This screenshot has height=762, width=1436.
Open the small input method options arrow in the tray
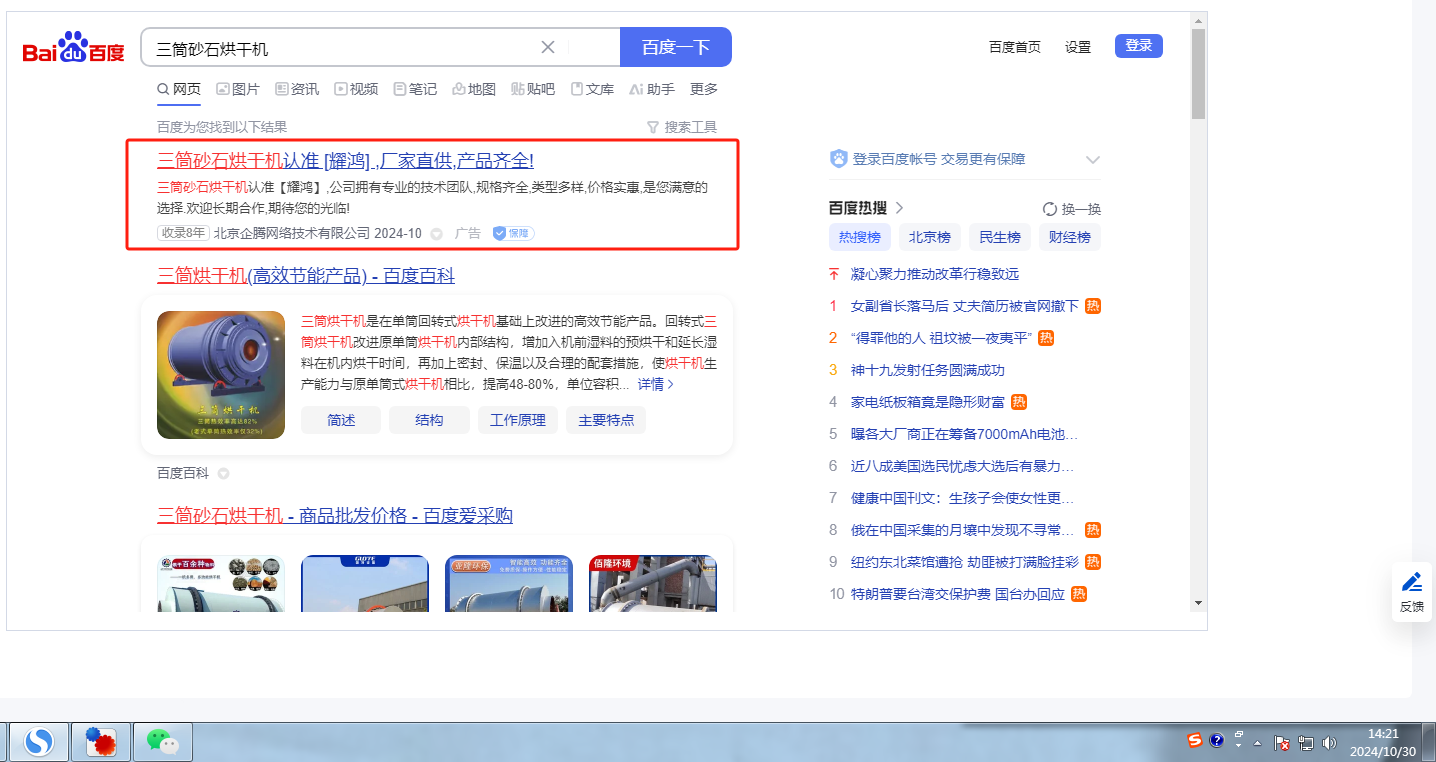click(1239, 746)
